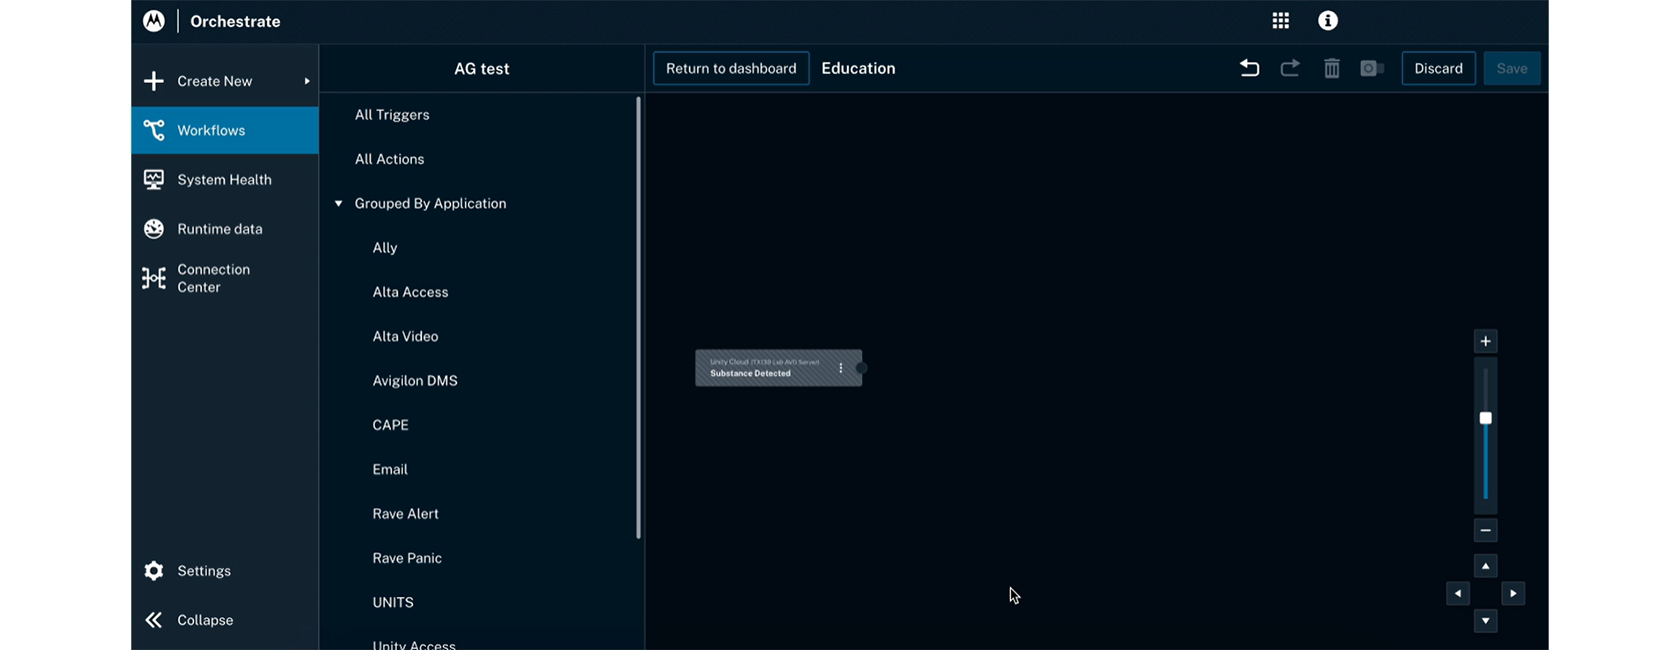Click the application list scrollbar
The image size is (1680, 650).
coord(638,318)
